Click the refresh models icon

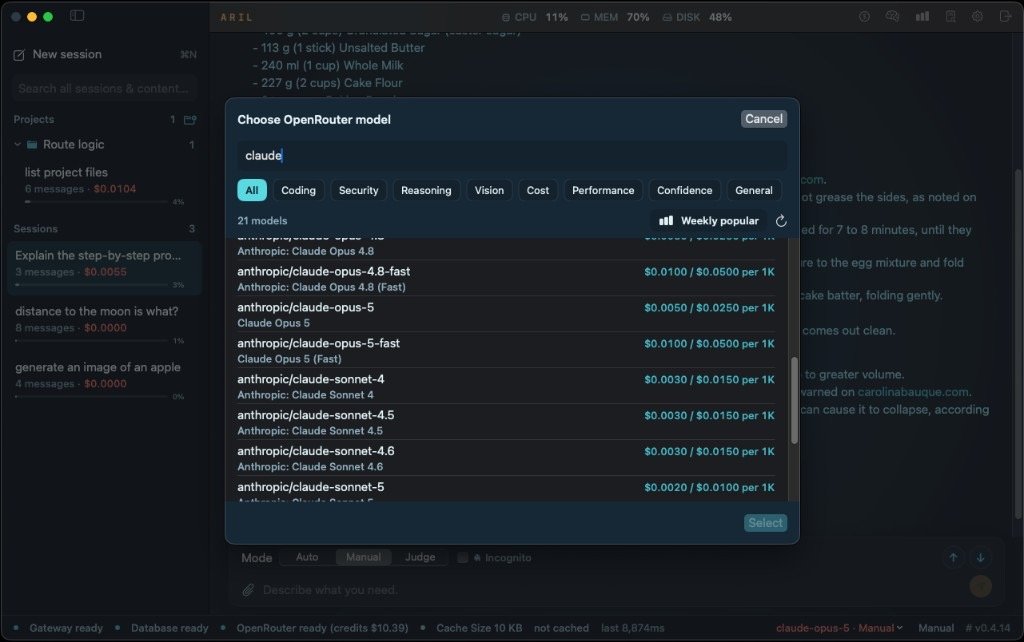780,221
